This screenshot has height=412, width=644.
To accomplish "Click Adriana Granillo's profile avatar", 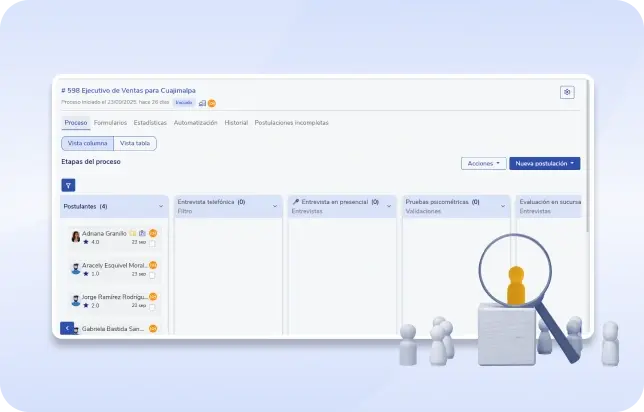I will point(76,237).
